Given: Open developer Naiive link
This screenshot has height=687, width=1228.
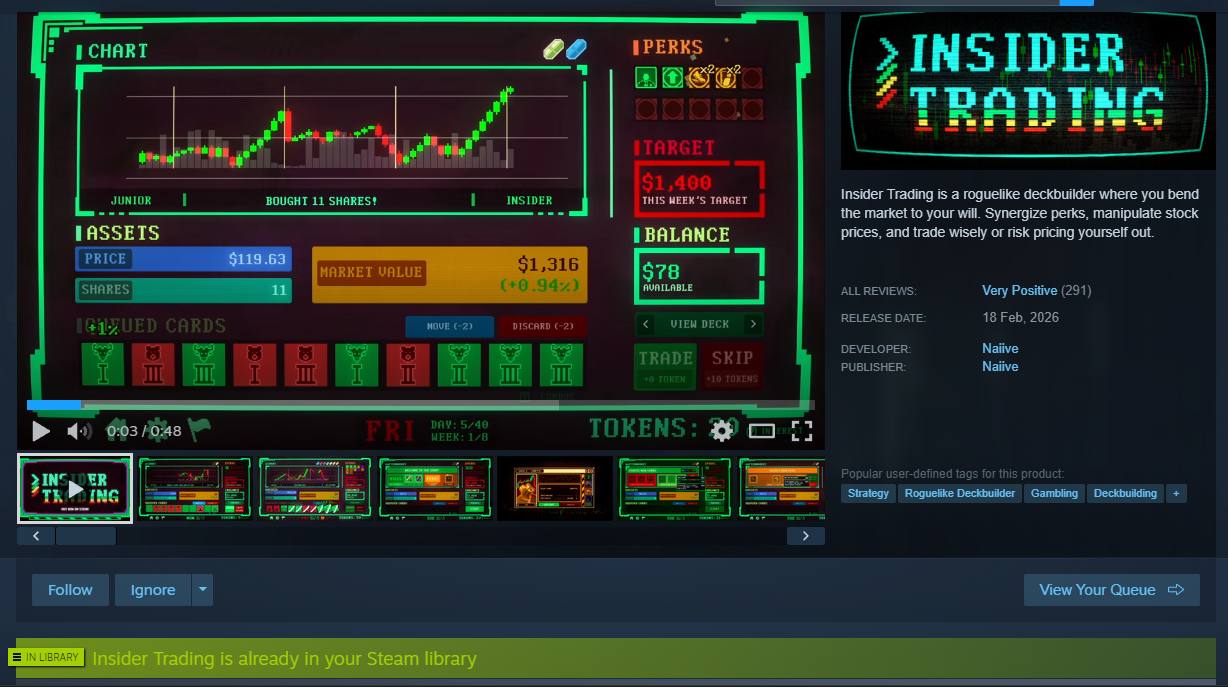Looking at the screenshot, I should [1000, 349].
